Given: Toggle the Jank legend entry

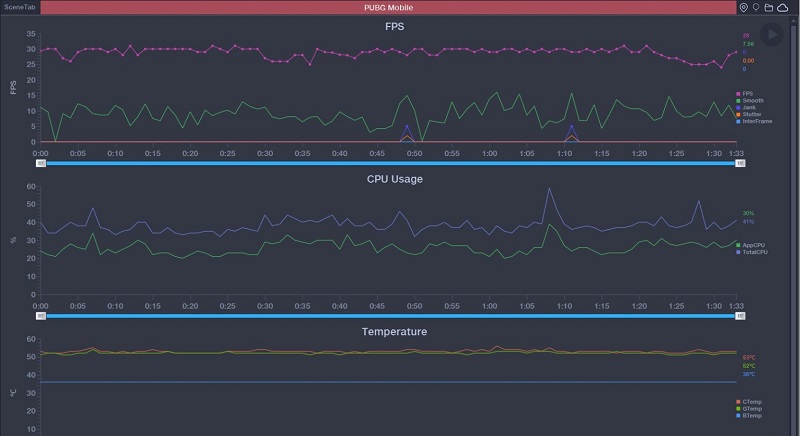Looking at the screenshot, I should 746,108.
